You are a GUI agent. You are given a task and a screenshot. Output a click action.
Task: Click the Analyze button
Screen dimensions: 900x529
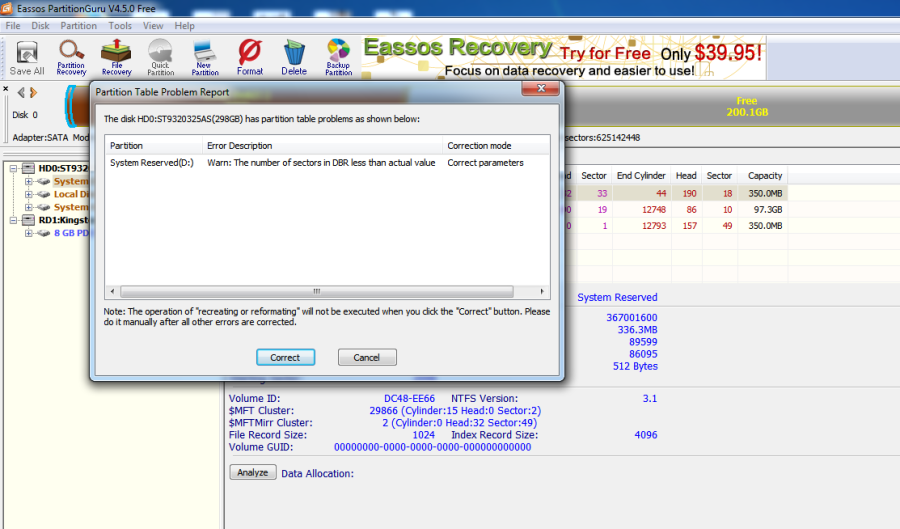click(253, 472)
